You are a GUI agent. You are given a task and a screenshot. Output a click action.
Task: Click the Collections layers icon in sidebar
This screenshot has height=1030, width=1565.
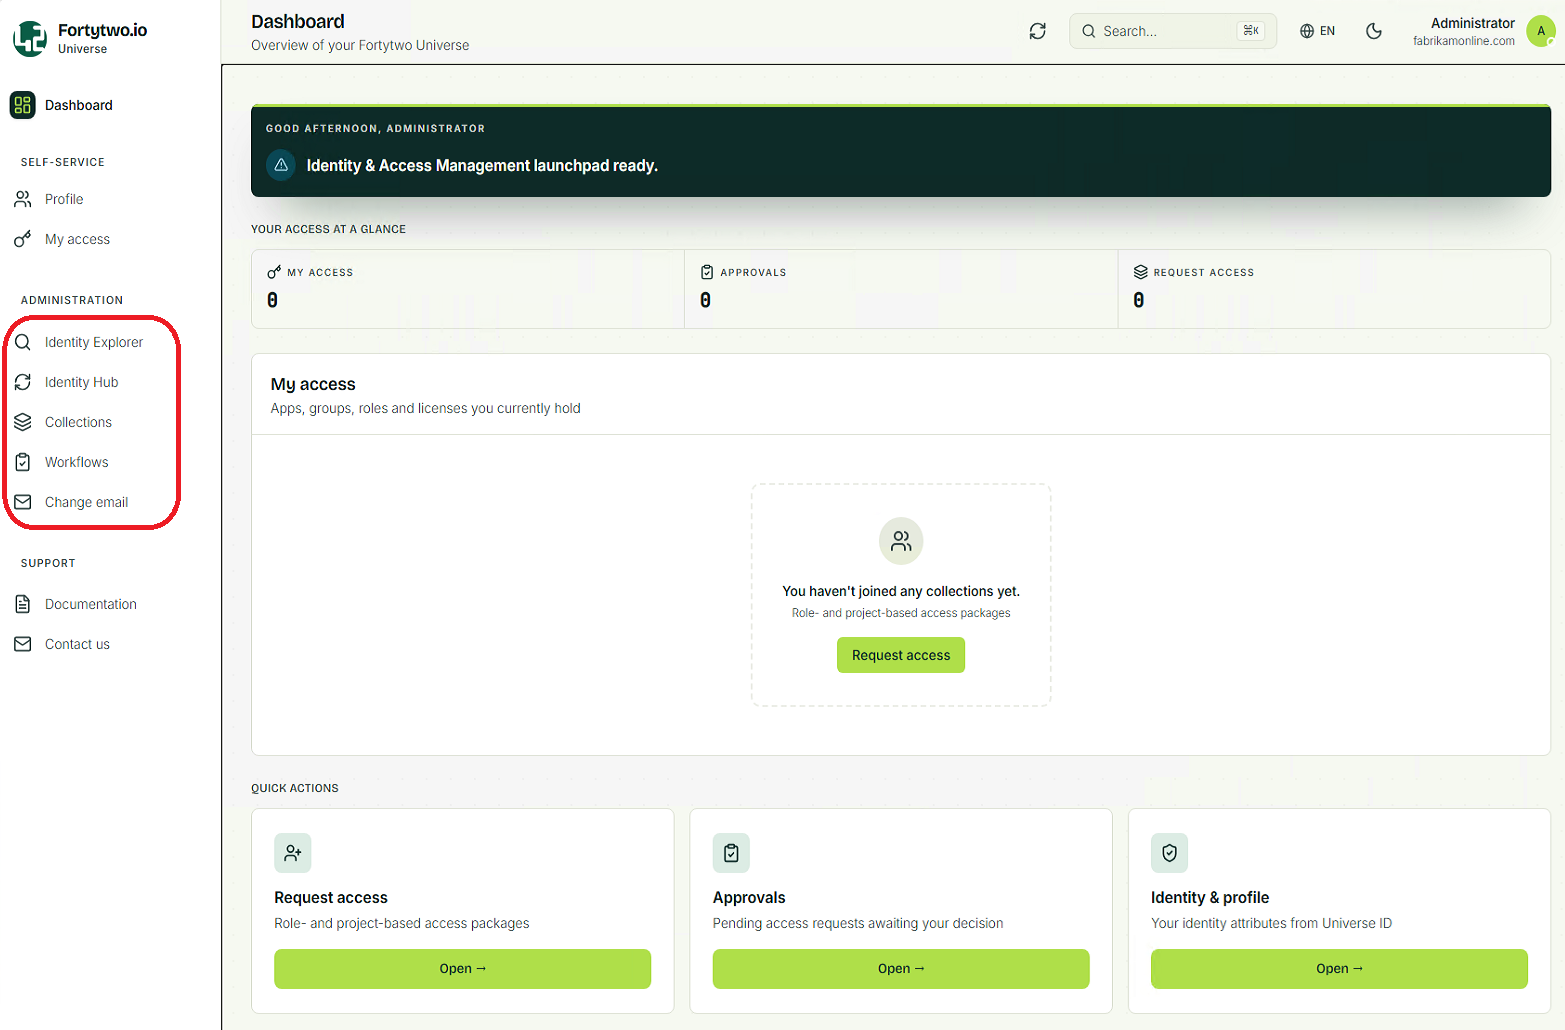23,422
